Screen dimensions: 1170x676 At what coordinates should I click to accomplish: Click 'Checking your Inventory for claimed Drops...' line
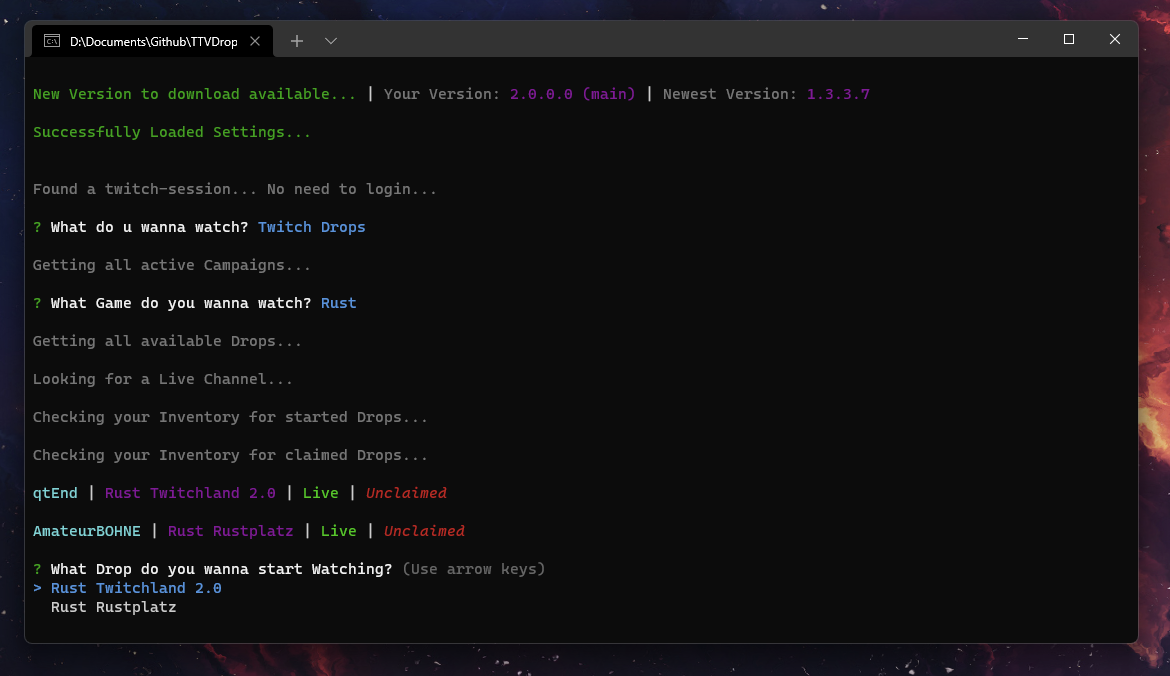coord(230,455)
